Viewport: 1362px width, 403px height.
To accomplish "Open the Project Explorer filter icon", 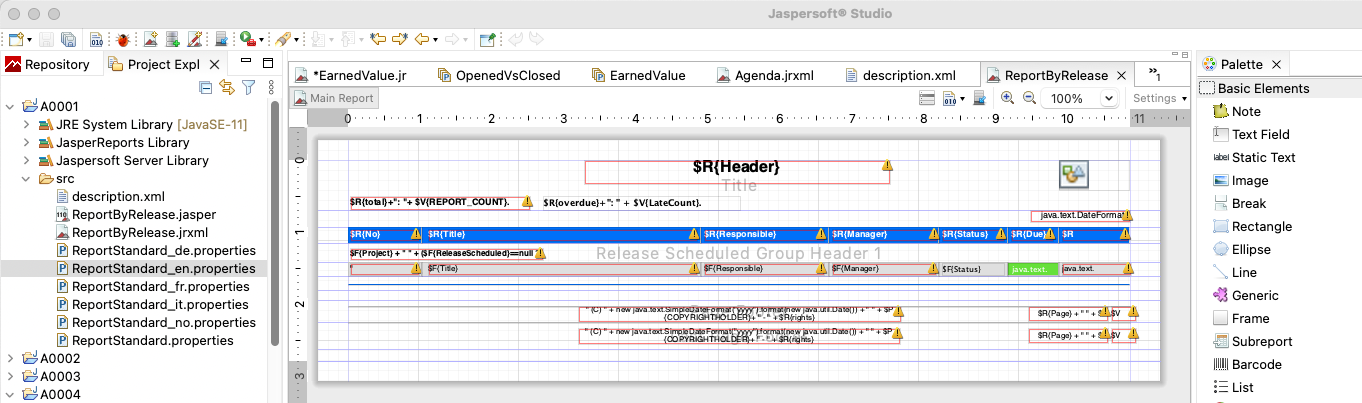I will (x=248, y=88).
